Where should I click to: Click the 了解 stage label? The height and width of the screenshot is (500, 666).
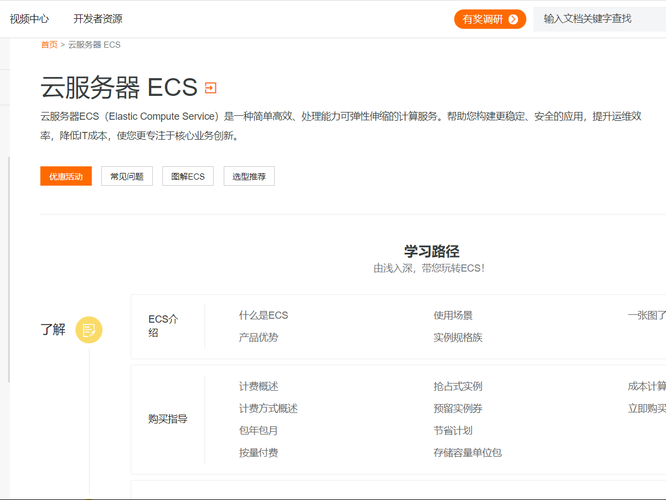pyautogui.click(x=53, y=329)
